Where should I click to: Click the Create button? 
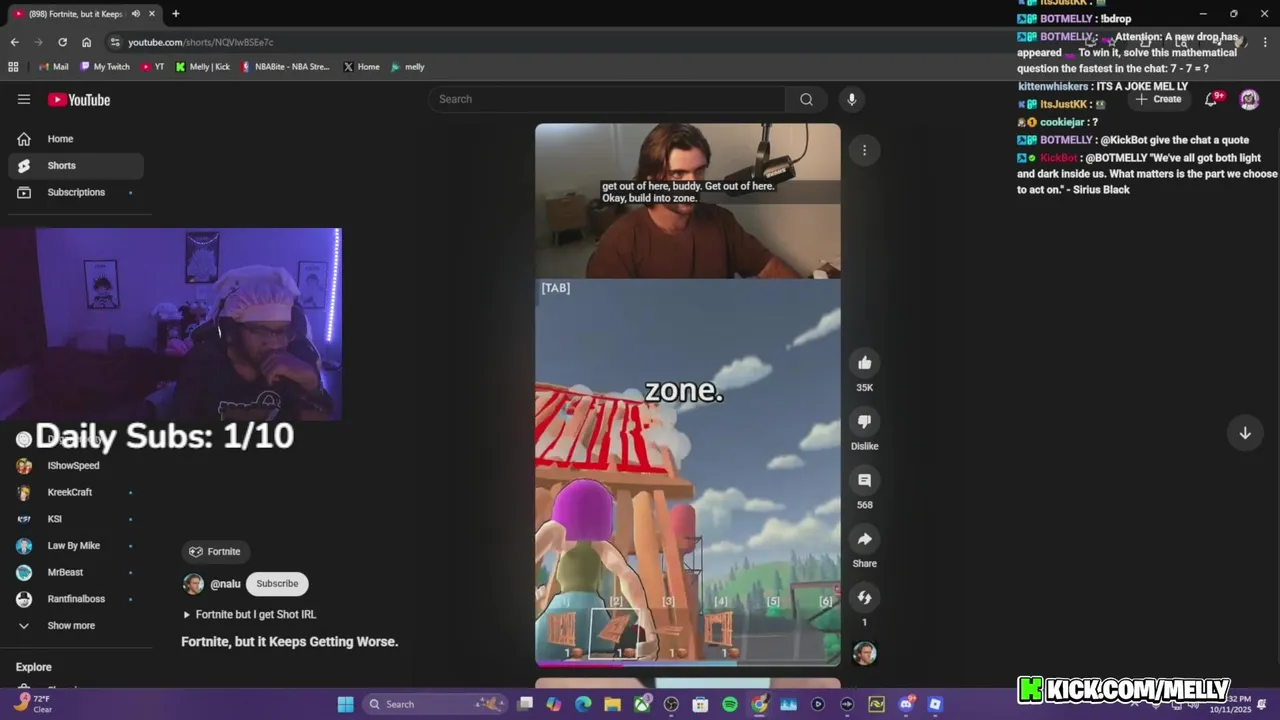click(1158, 99)
